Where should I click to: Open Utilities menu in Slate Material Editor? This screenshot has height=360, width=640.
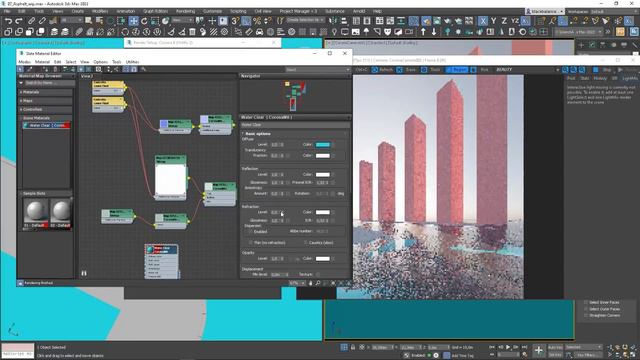coord(132,62)
